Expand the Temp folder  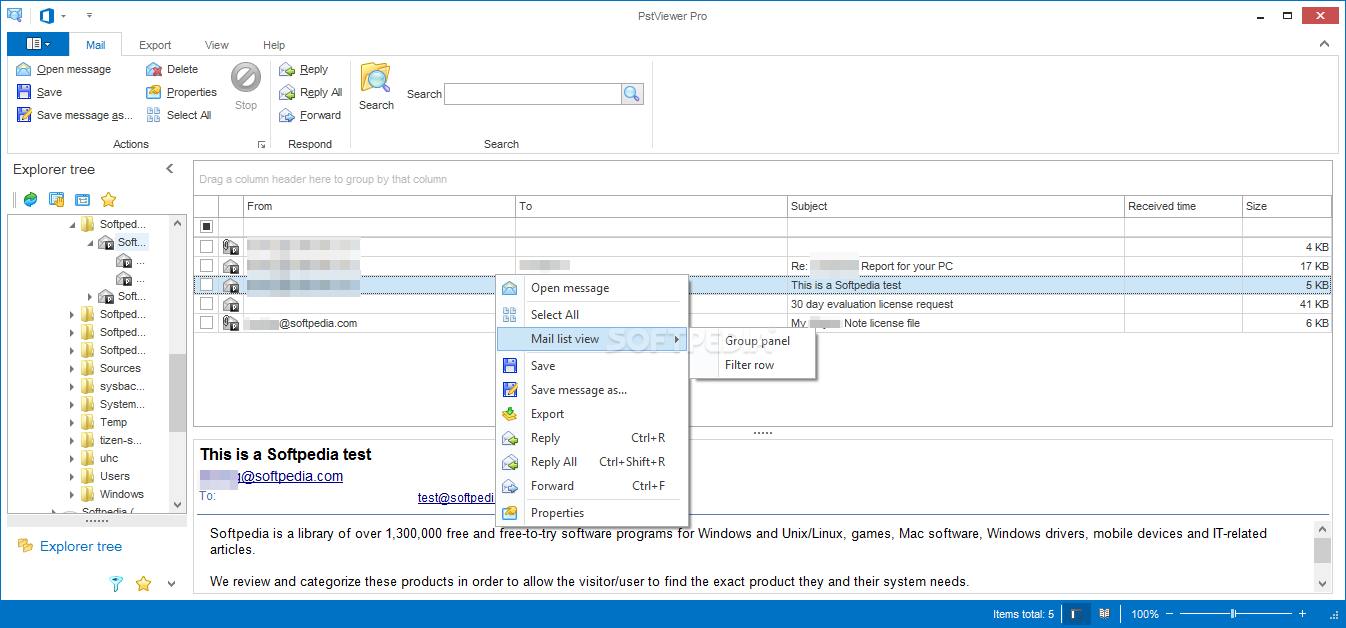[x=72, y=422]
